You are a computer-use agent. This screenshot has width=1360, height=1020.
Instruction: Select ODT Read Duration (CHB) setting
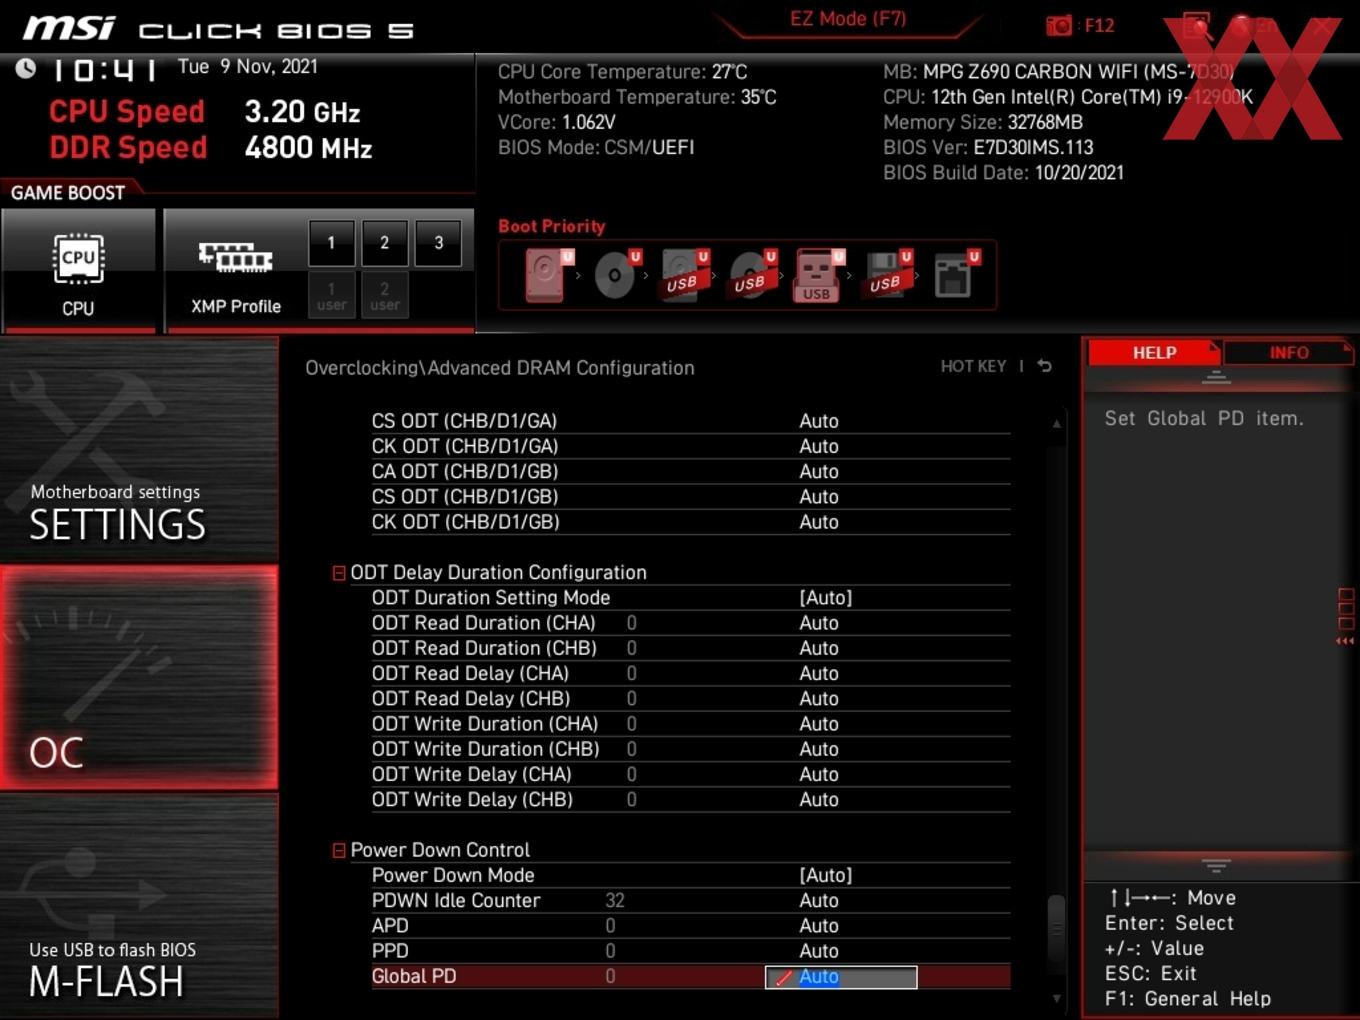(690, 648)
